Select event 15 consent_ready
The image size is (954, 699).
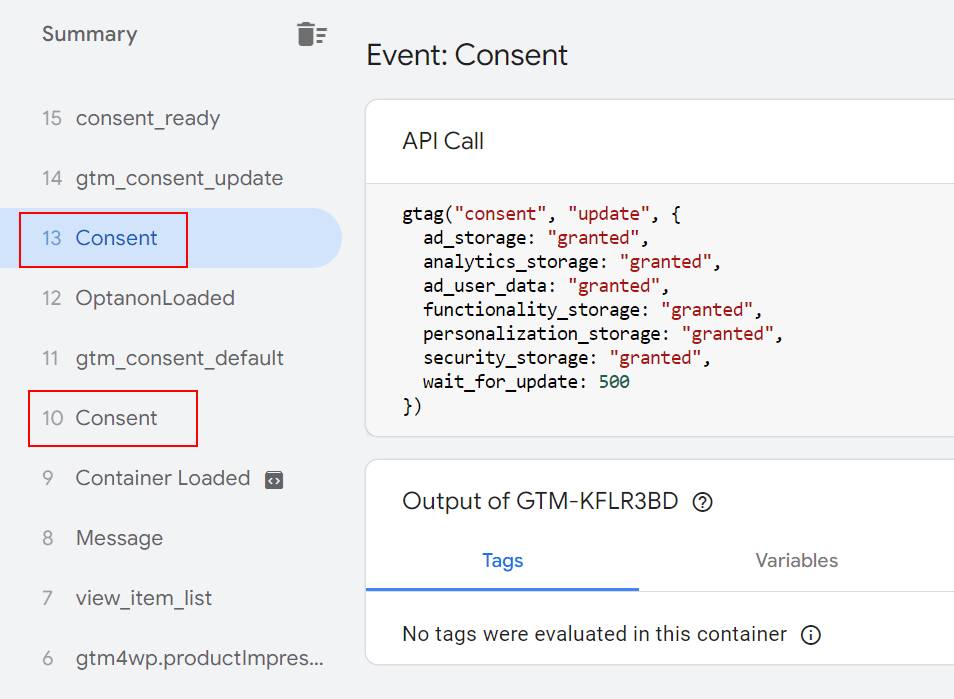point(147,118)
